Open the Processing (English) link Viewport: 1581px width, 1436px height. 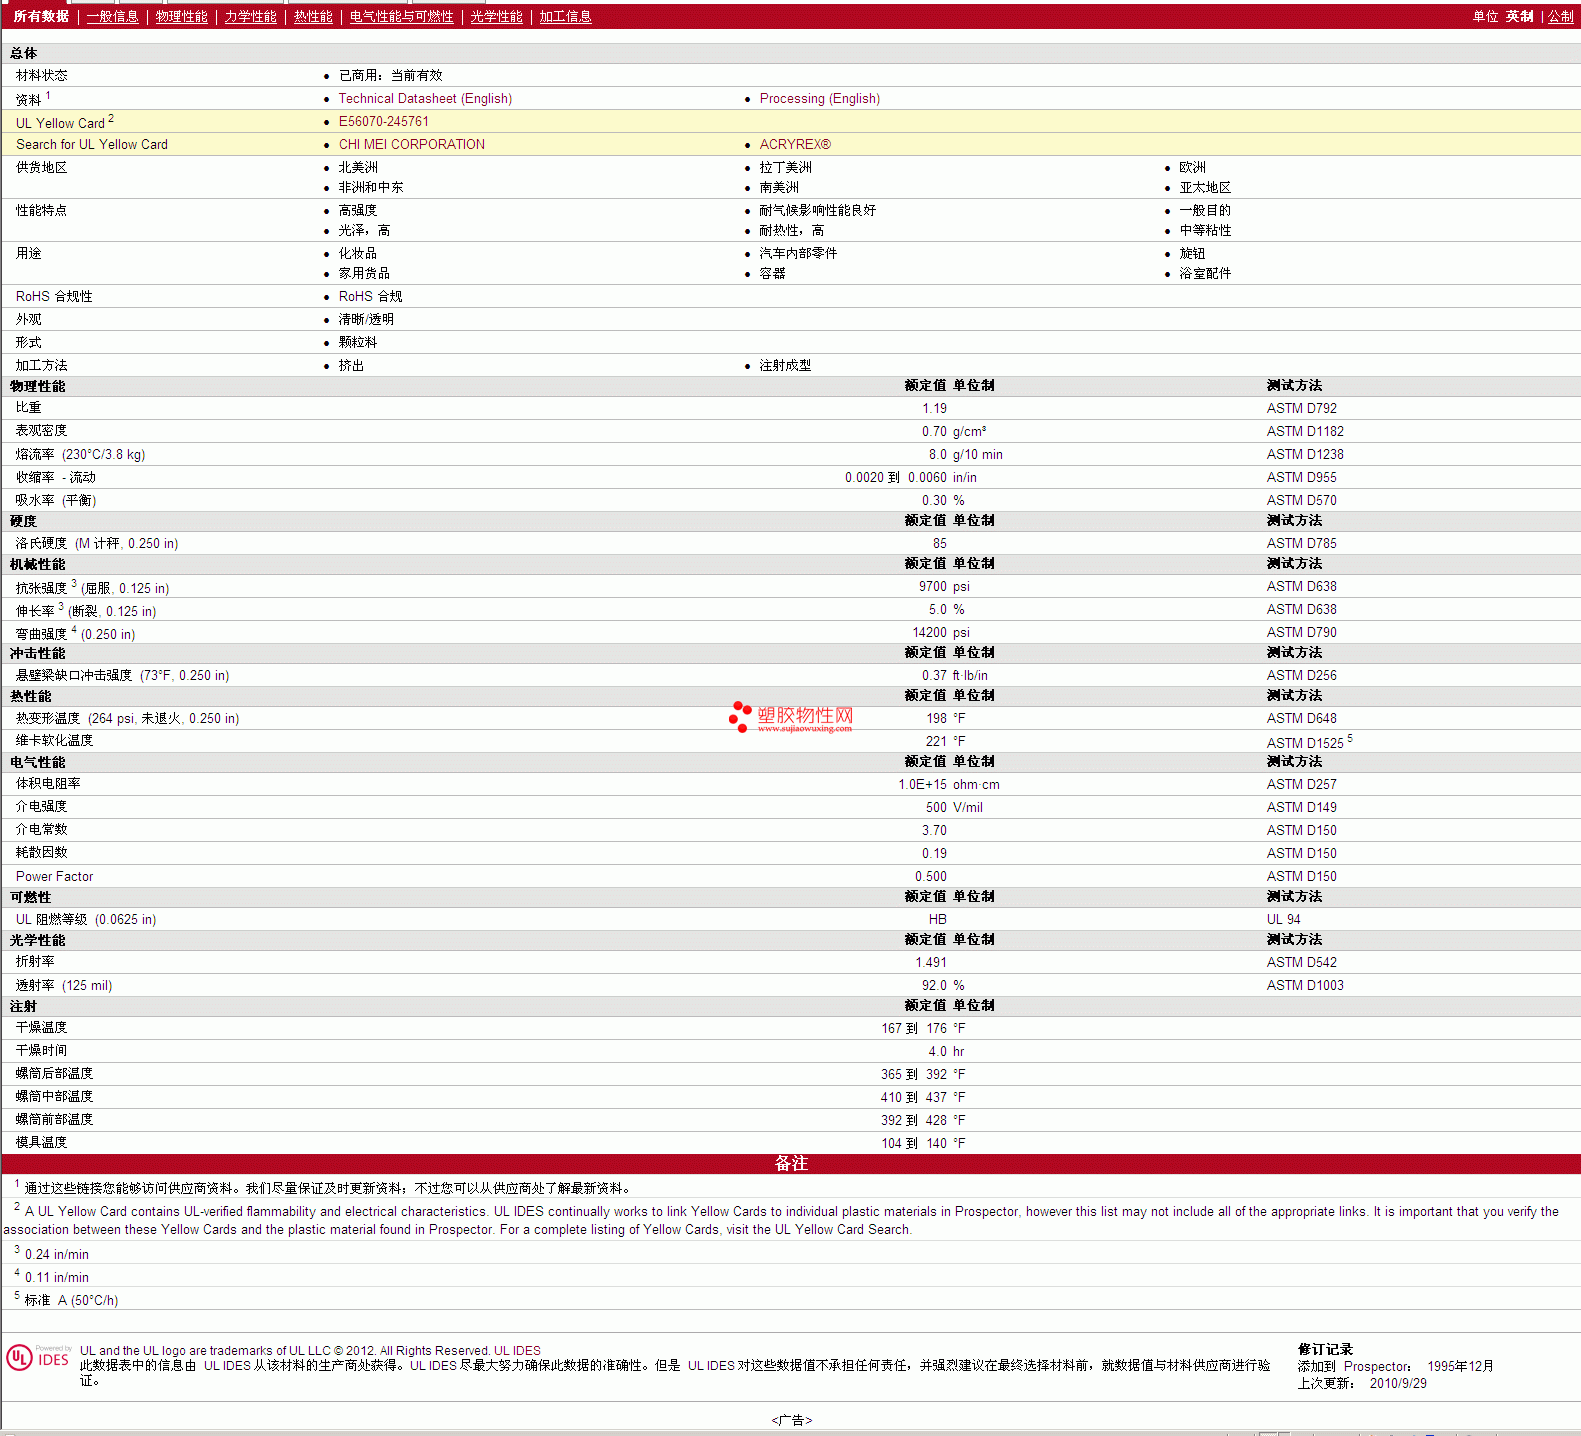(819, 99)
